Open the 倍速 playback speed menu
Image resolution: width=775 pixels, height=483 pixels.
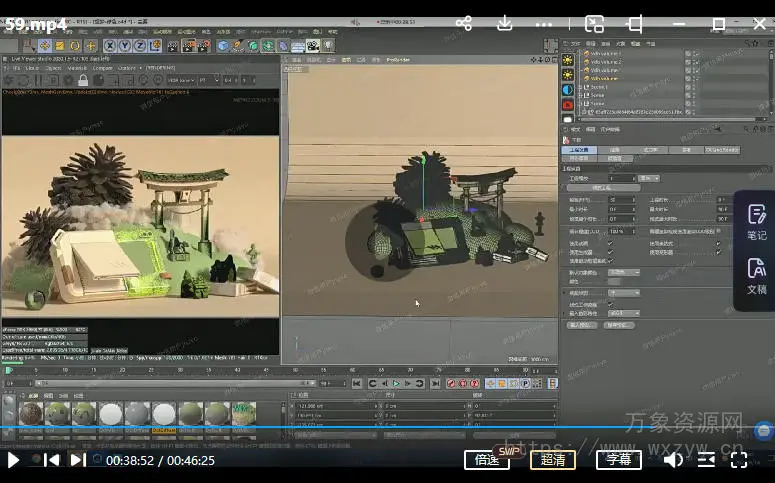point(487,460)
